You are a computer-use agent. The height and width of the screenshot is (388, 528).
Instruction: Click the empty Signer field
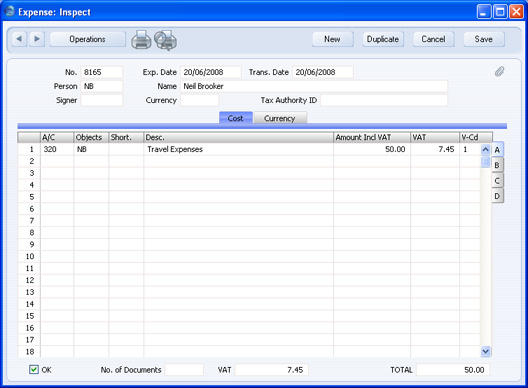tap(102, 100)
